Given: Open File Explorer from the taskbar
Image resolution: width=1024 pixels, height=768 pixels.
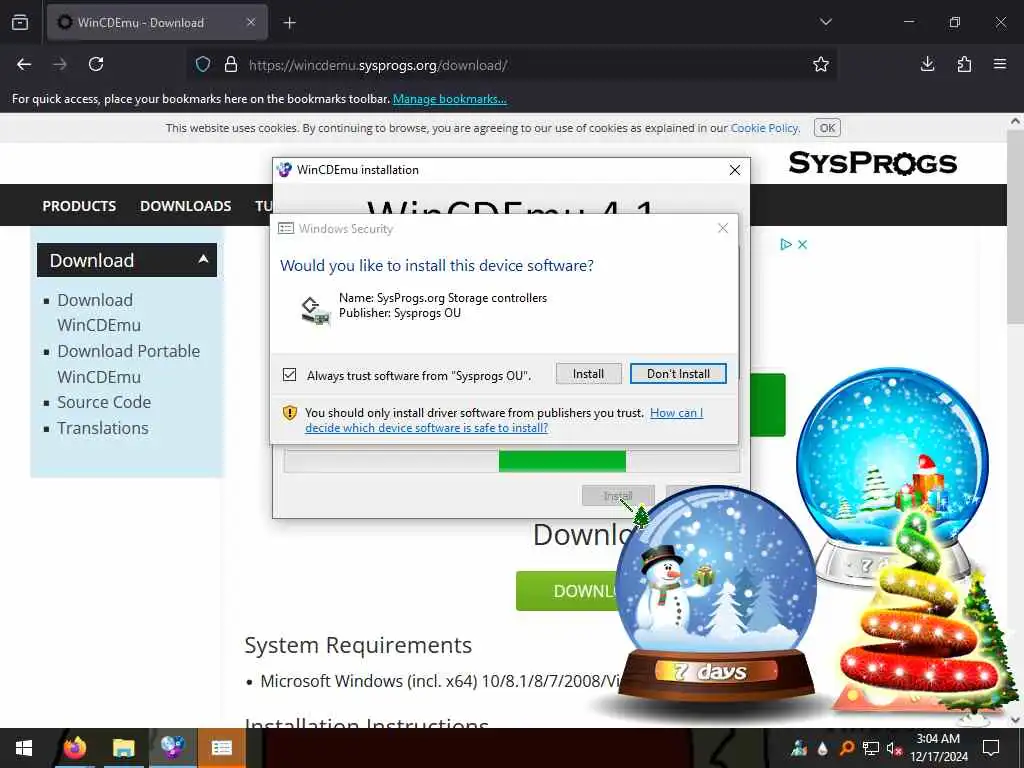Looking at the screenshot, I should pos(123,748).
